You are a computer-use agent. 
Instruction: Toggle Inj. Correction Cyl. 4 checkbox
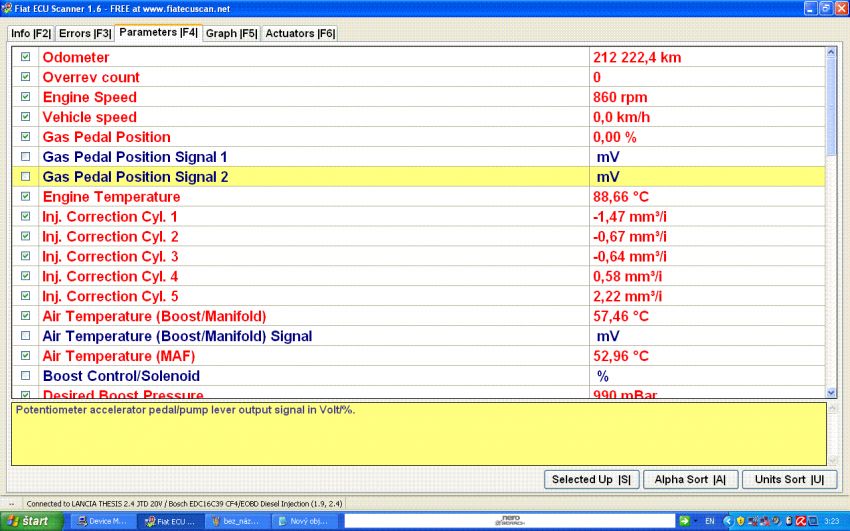pos(25,276)
